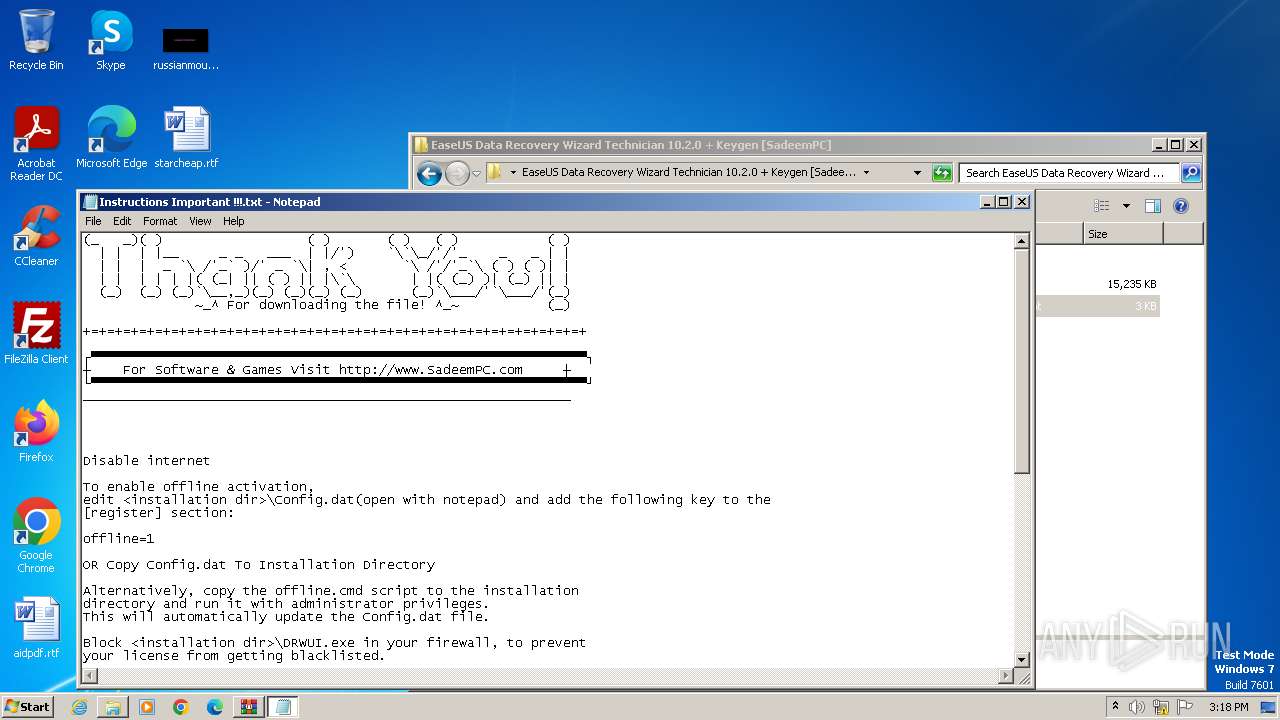
Task: Click the Size column header in Explorer
Action: [x=1123, y=234]
